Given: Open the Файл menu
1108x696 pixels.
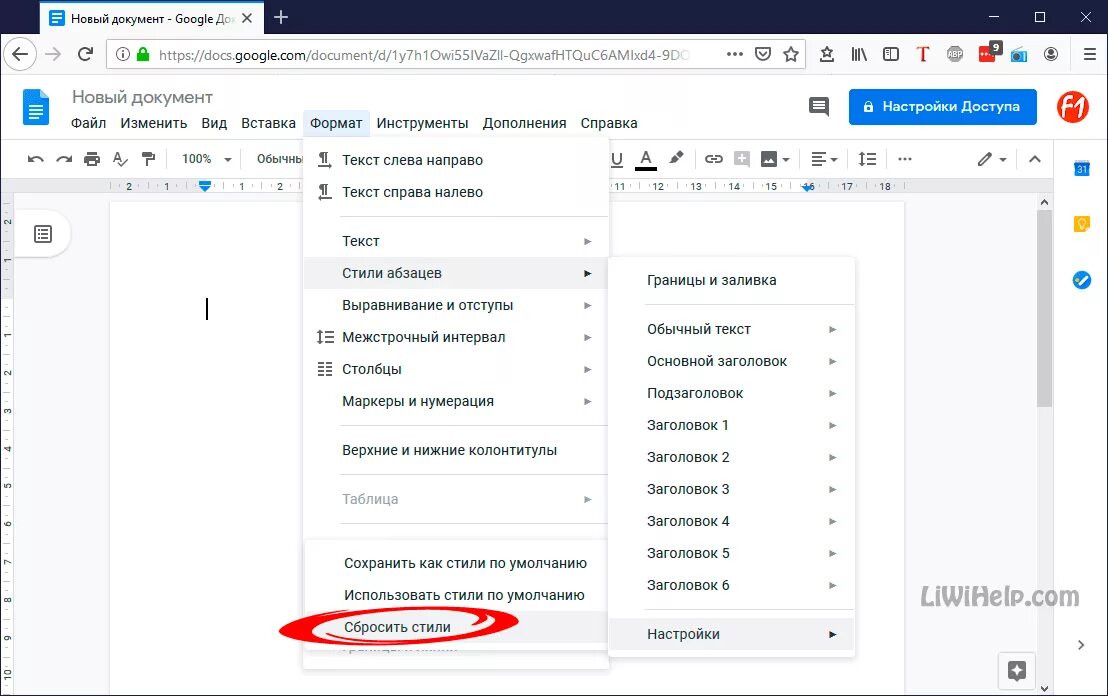Looking at the screenshot, I should [88, 123].
